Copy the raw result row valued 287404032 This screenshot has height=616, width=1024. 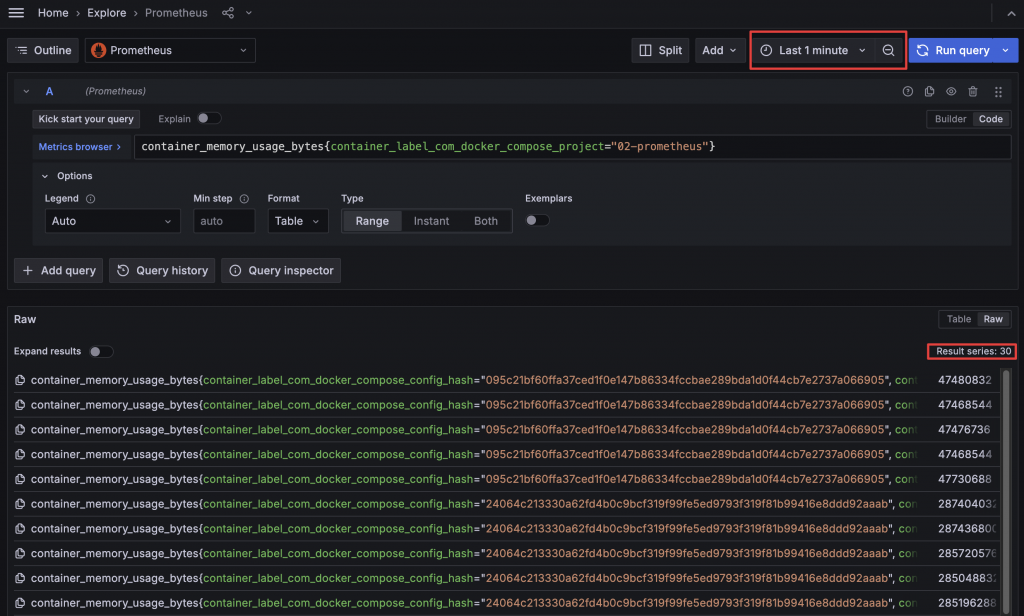pos(20,504)
